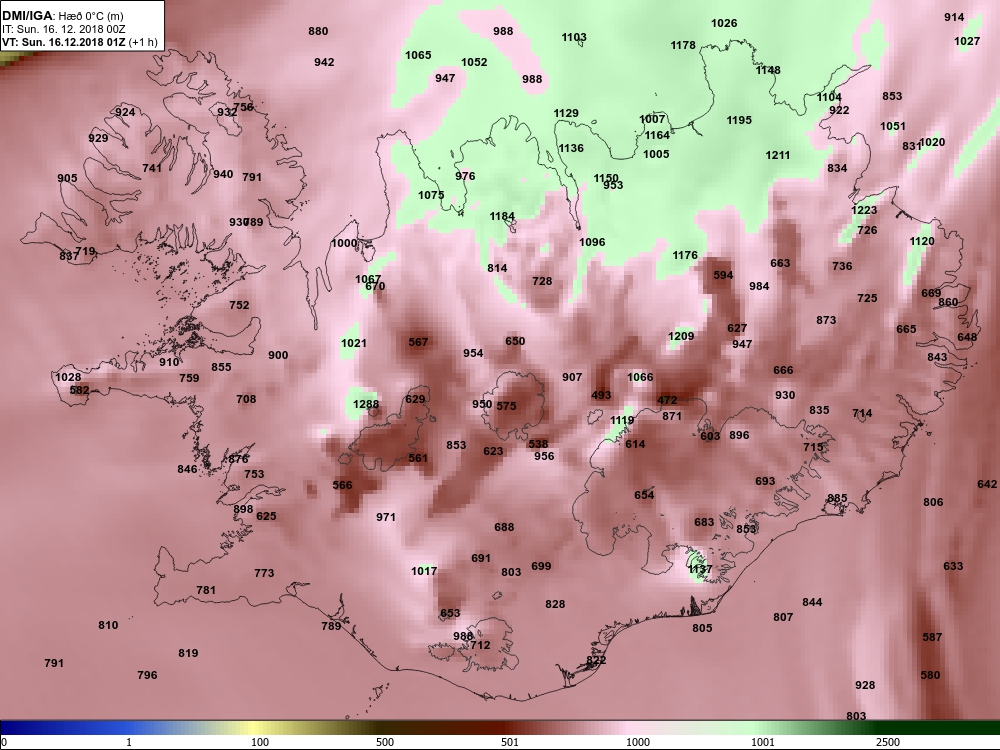Screen dimensions: 1000x750
Task: Click the 538 height value on the map
Action: (x=538, y=445)
